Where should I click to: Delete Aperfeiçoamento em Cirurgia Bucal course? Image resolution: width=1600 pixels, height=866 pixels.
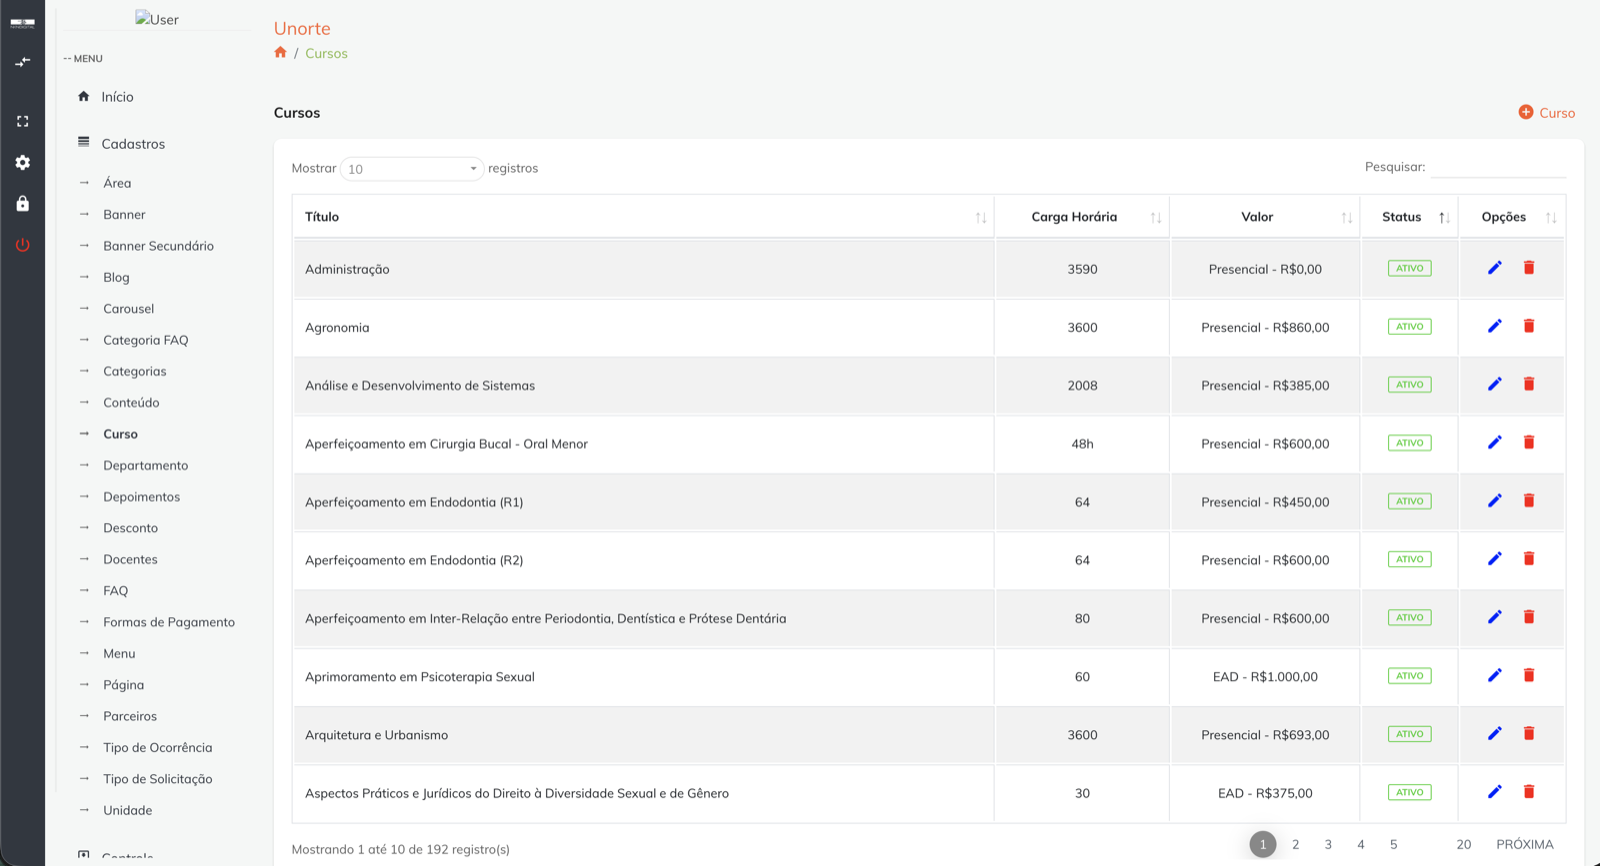(1529, 442)
